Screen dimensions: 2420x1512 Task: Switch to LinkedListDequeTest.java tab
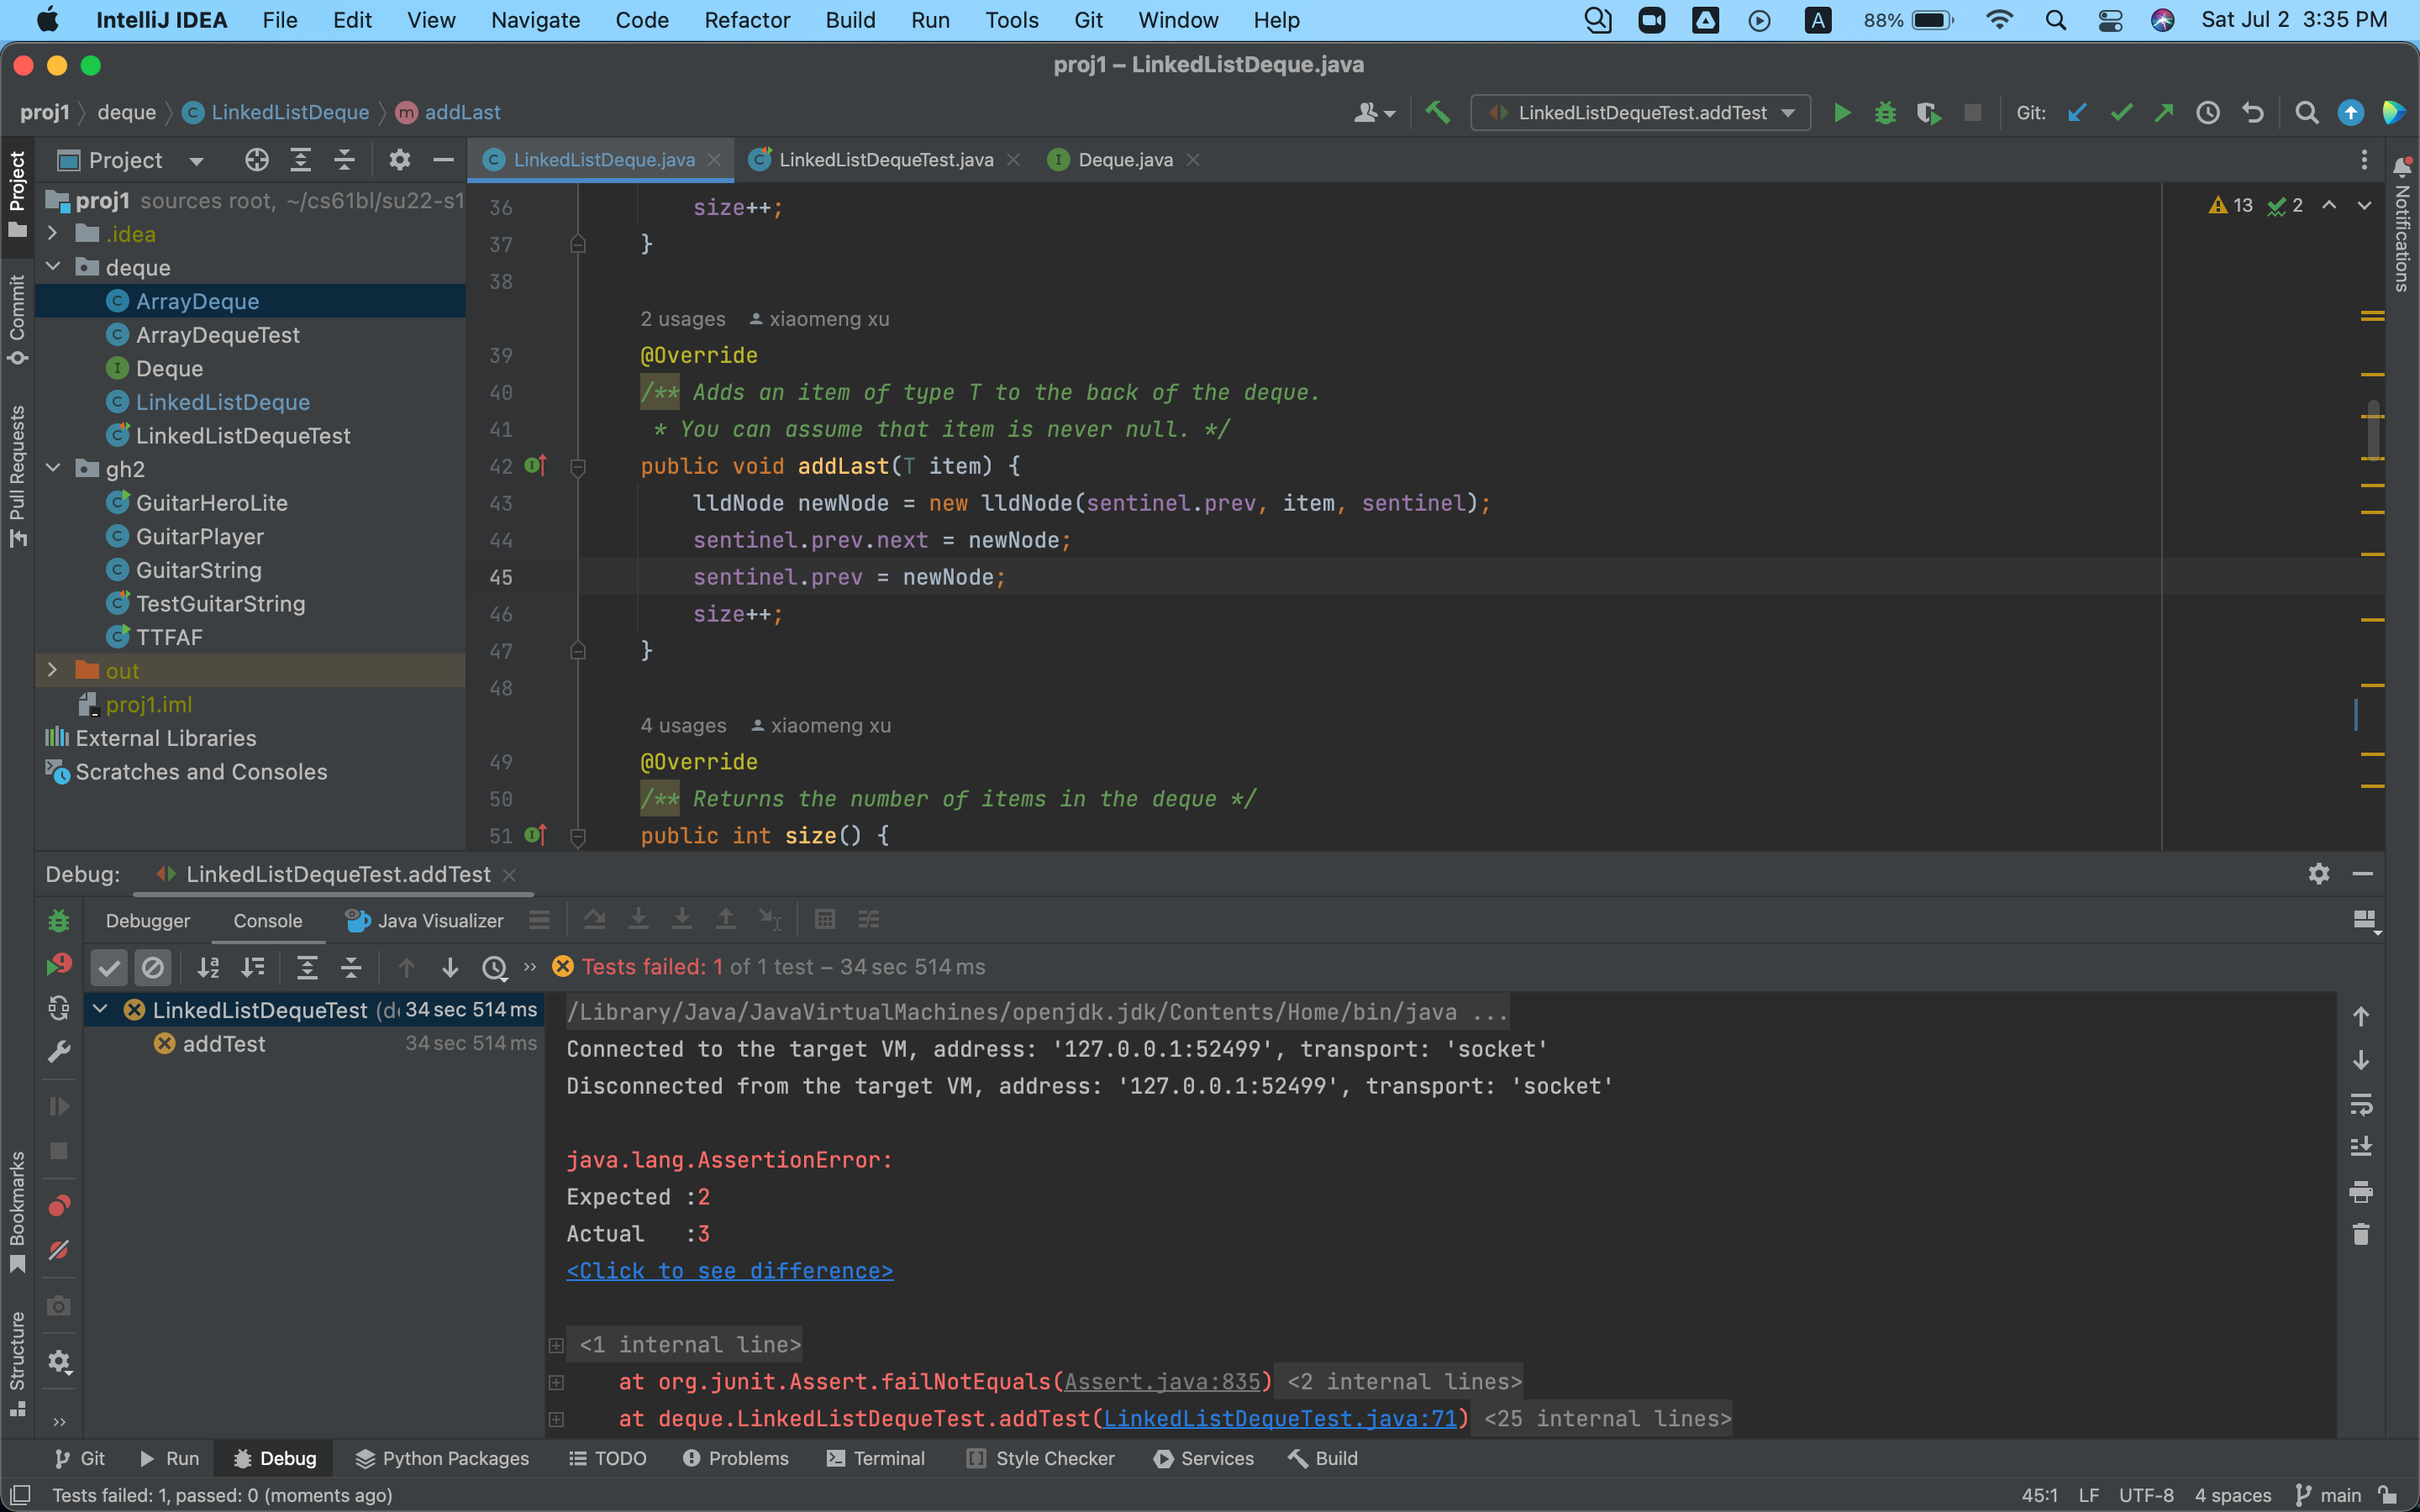[885, 160]
